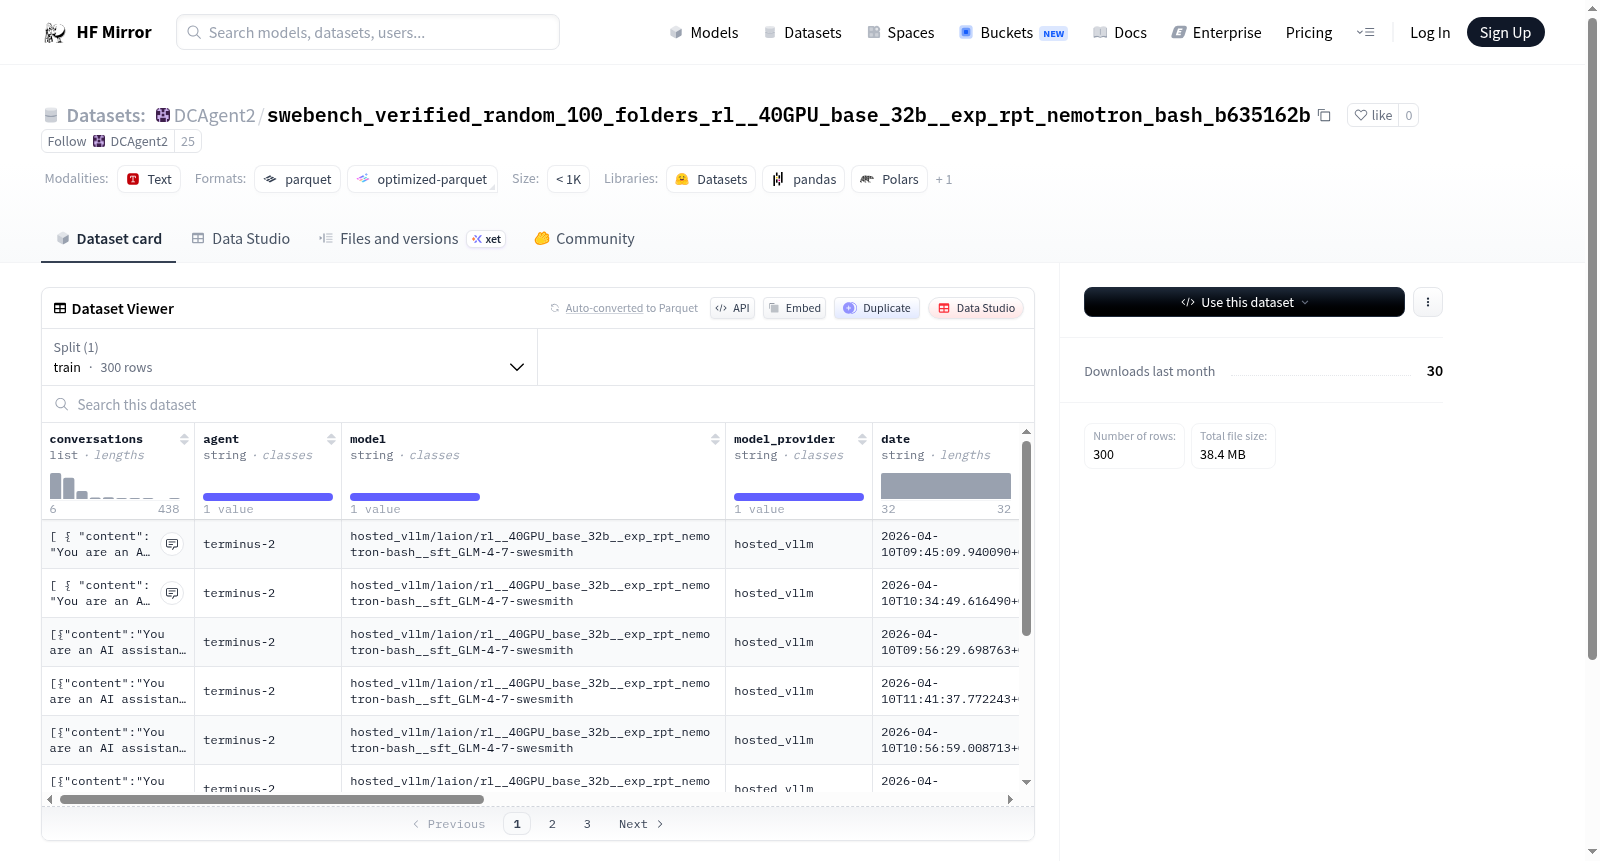
Task: Sort the conversations column
Action: click(184, 440)
